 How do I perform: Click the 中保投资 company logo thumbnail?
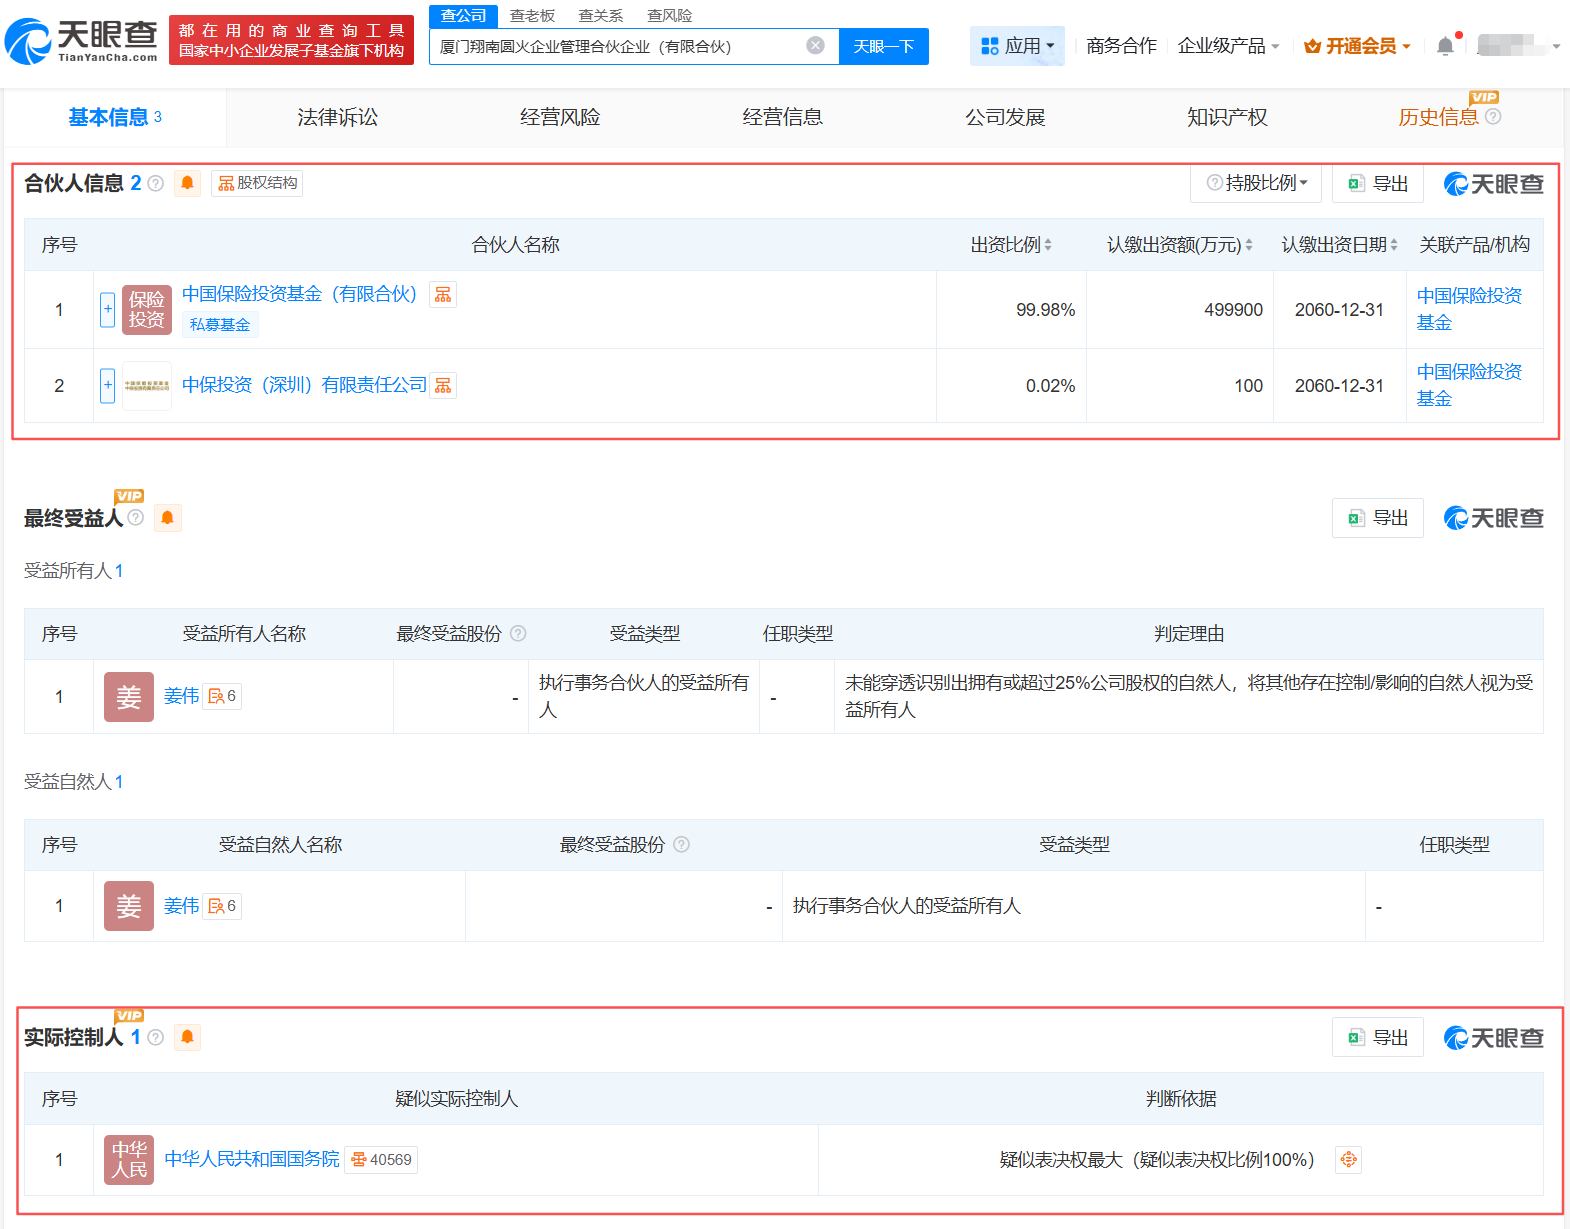pos(146,385)
